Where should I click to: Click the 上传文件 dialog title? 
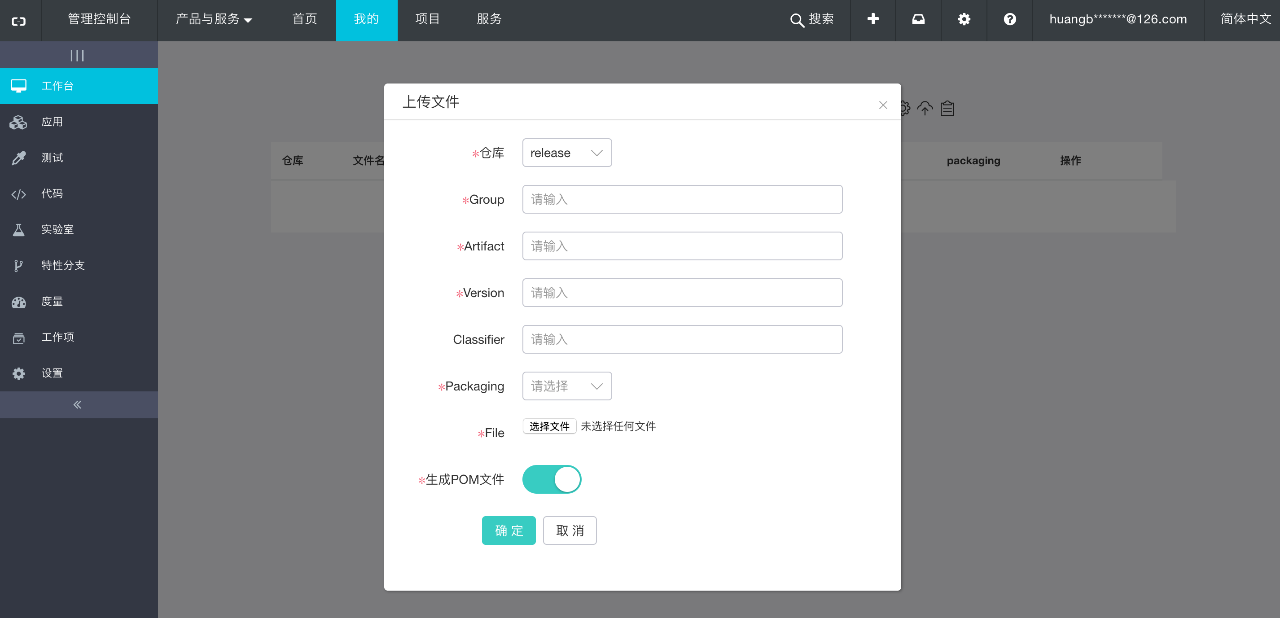tap(431, 102)
